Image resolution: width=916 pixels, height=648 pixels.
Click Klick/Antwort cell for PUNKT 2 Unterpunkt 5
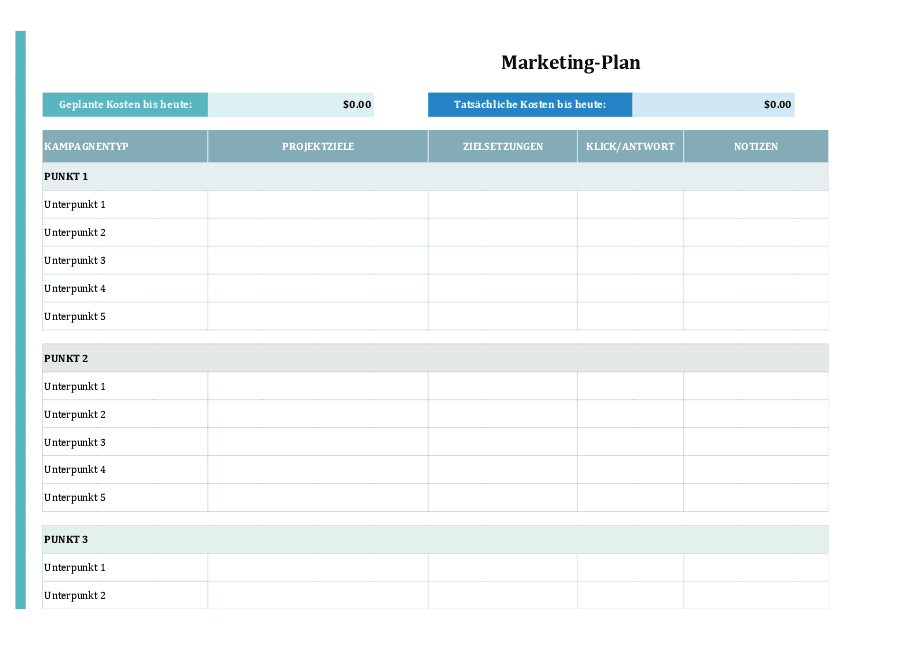pos(630,498)
